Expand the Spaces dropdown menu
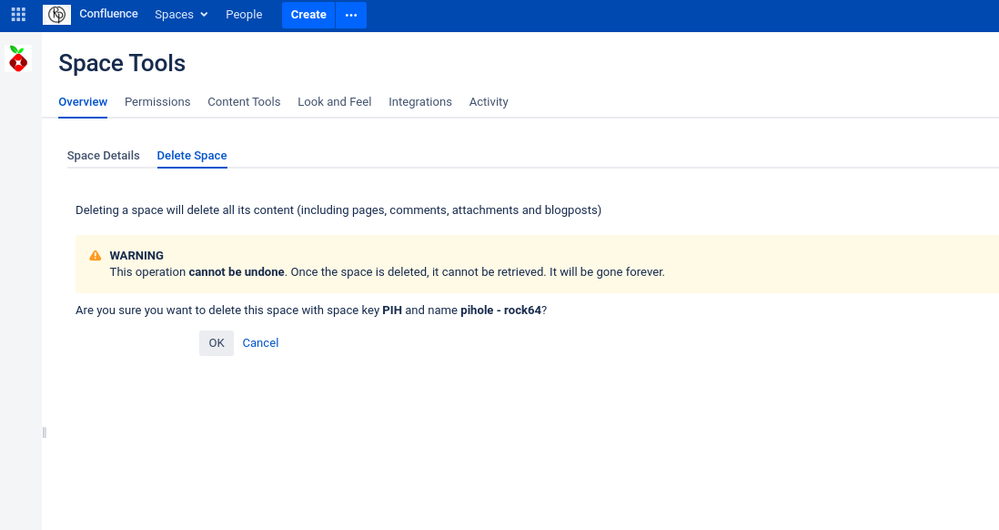The width and height of the screenshot is (999, 530). 181,14
